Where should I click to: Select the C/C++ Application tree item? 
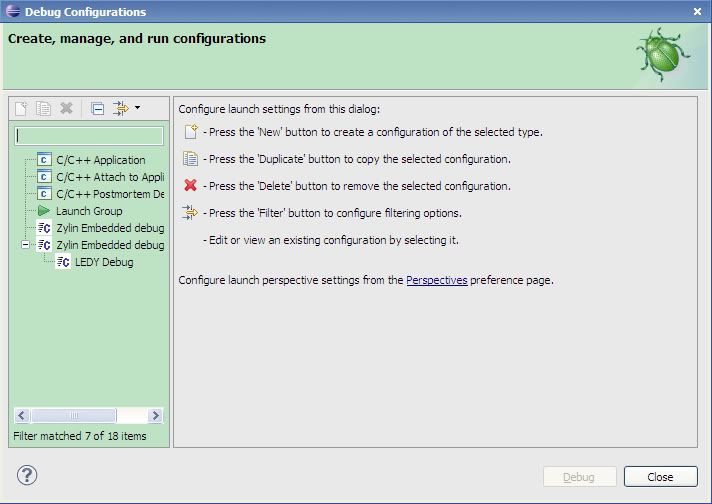click(100, 160)
